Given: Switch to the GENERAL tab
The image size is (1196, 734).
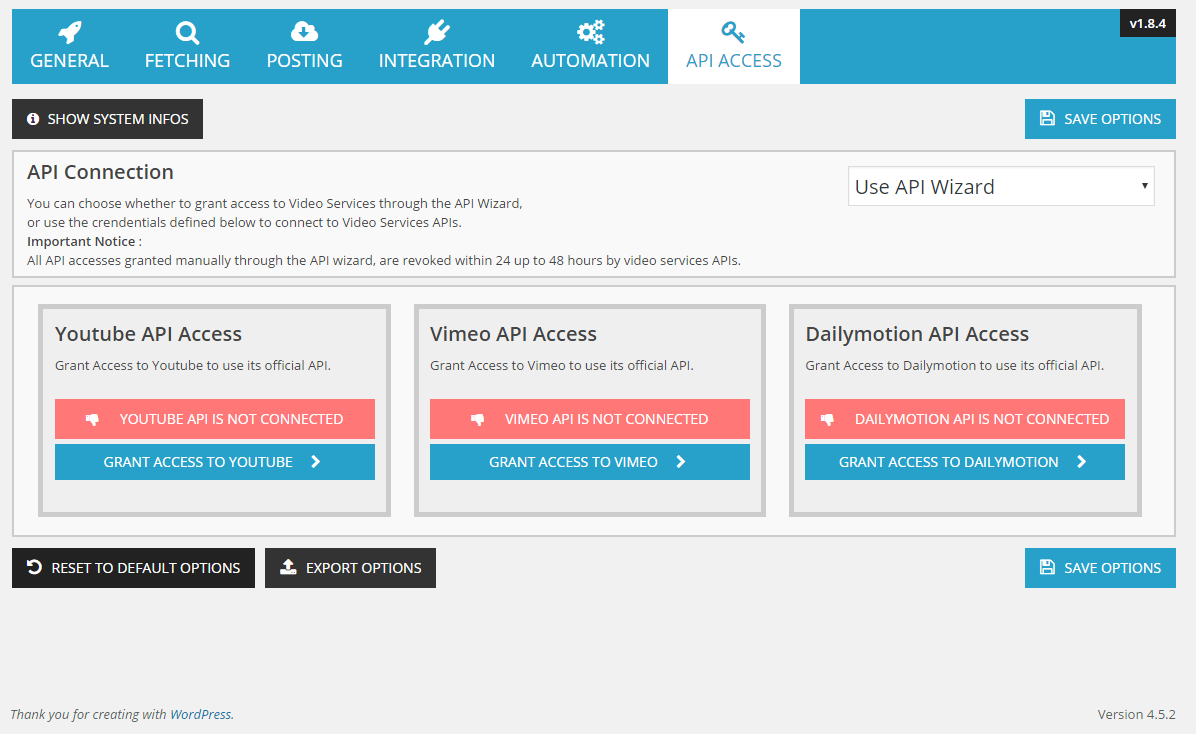Looking at the screenshot, I should [69, 47].
